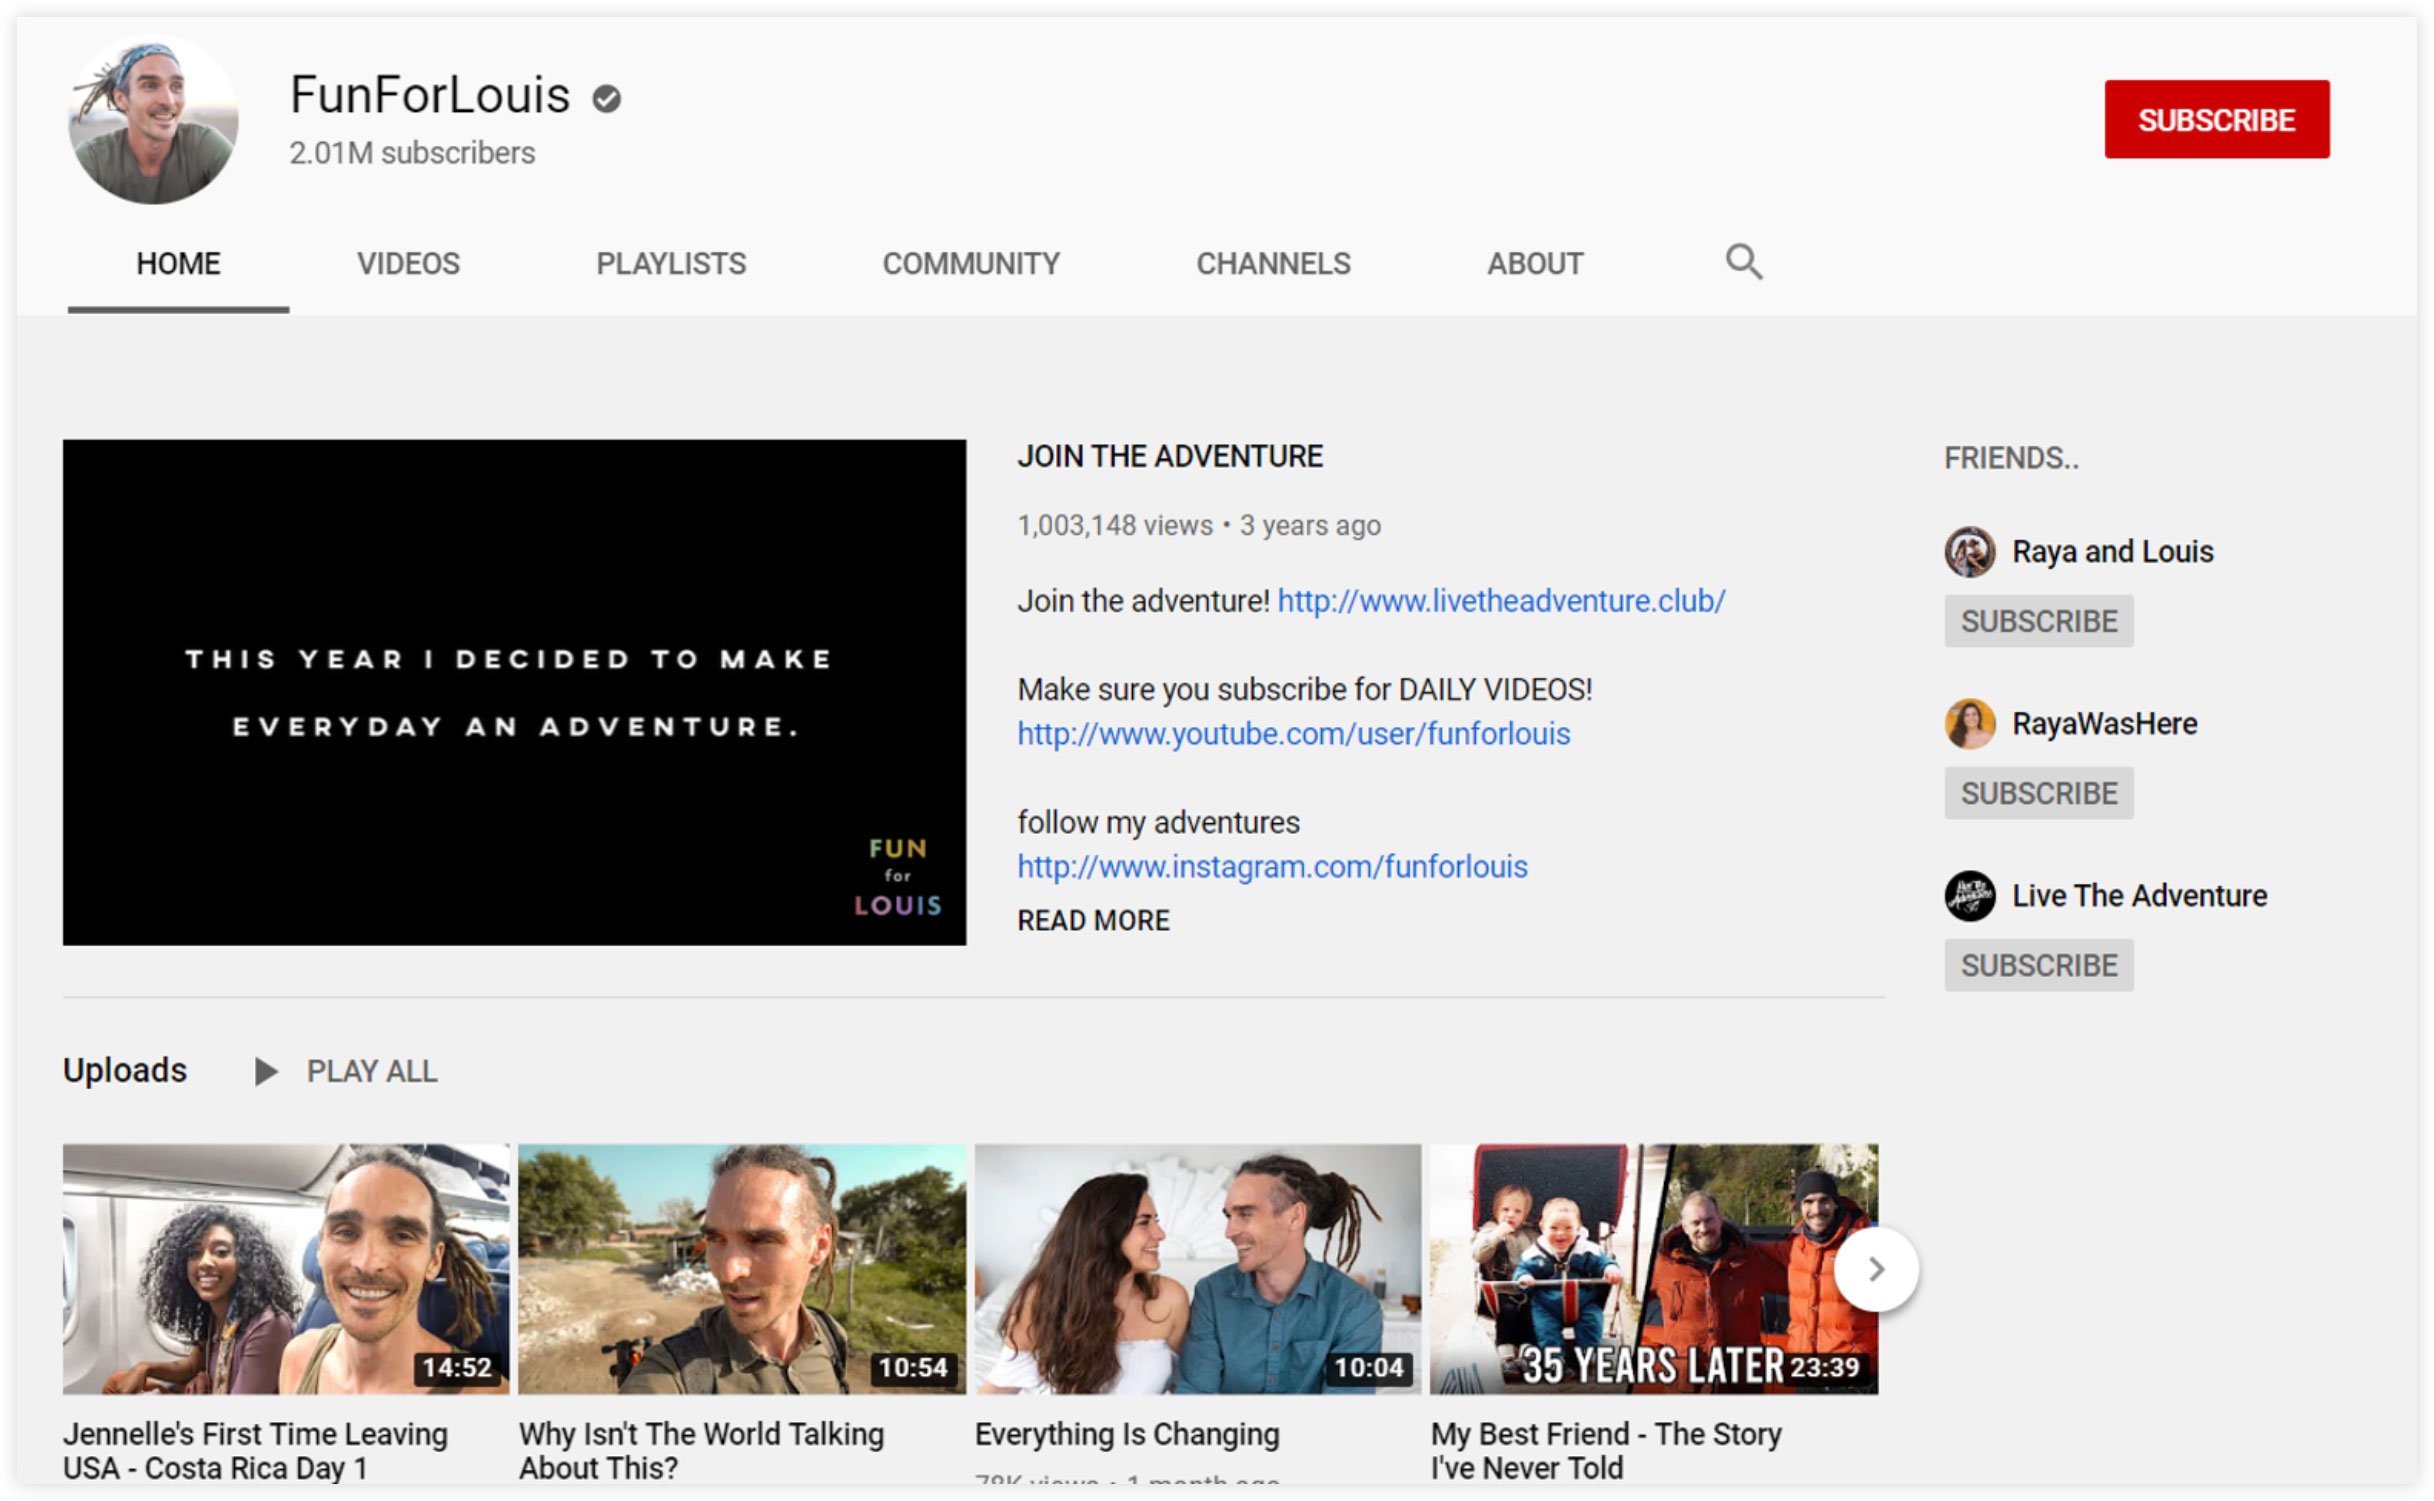Subscribe to the Live The Adventure channel
Screen dimensions: 2434x1501
pyautogui.click(x=2038, y=965)
